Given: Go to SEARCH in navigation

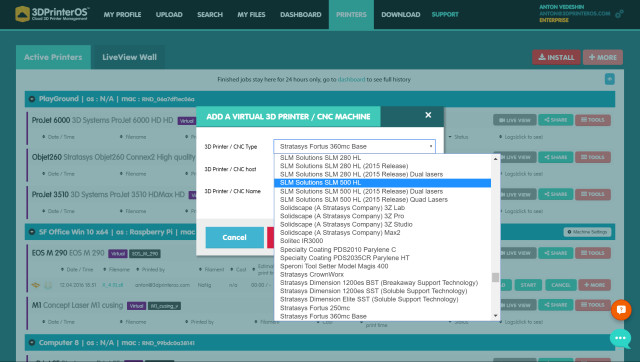Looking at the screenshot, I should 210,15.
